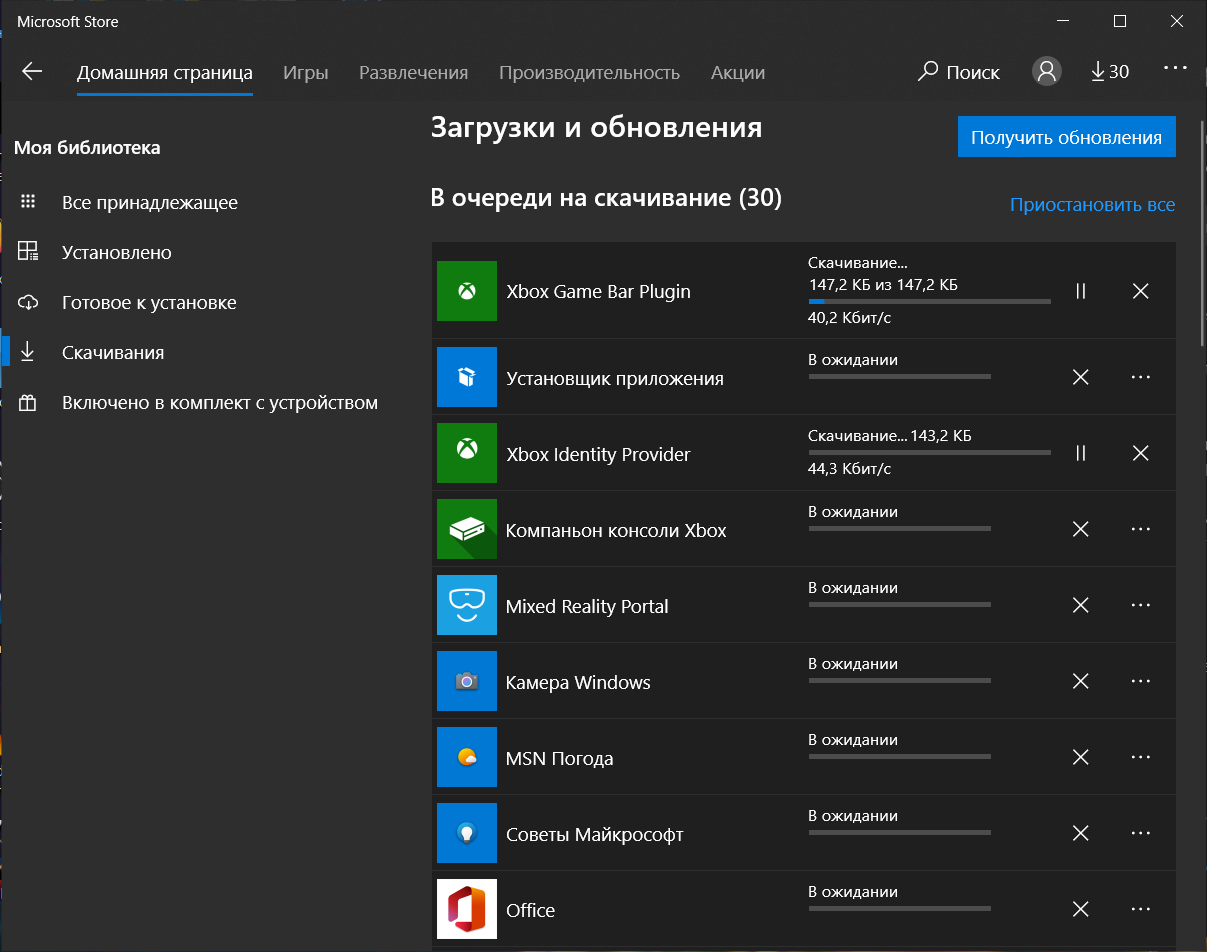Click the Mixed Reality Portal app icon
1207x952 pixels.
point(467,605)
